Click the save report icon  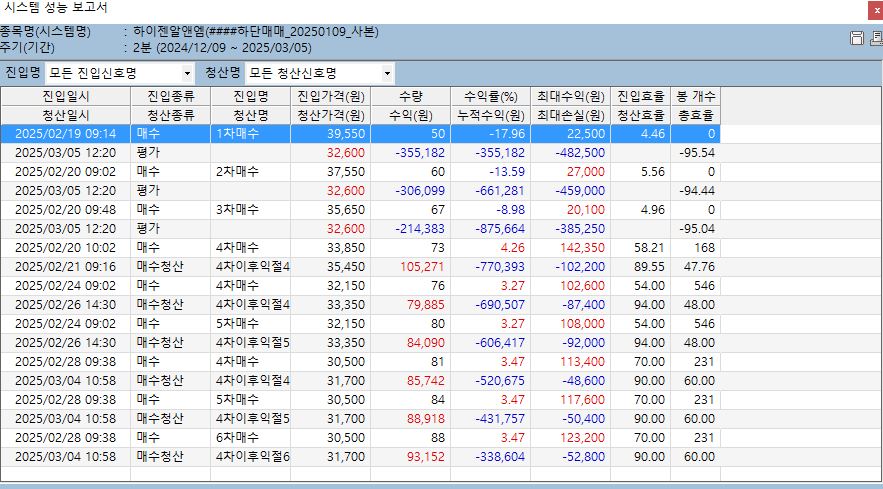coord(856,38)
